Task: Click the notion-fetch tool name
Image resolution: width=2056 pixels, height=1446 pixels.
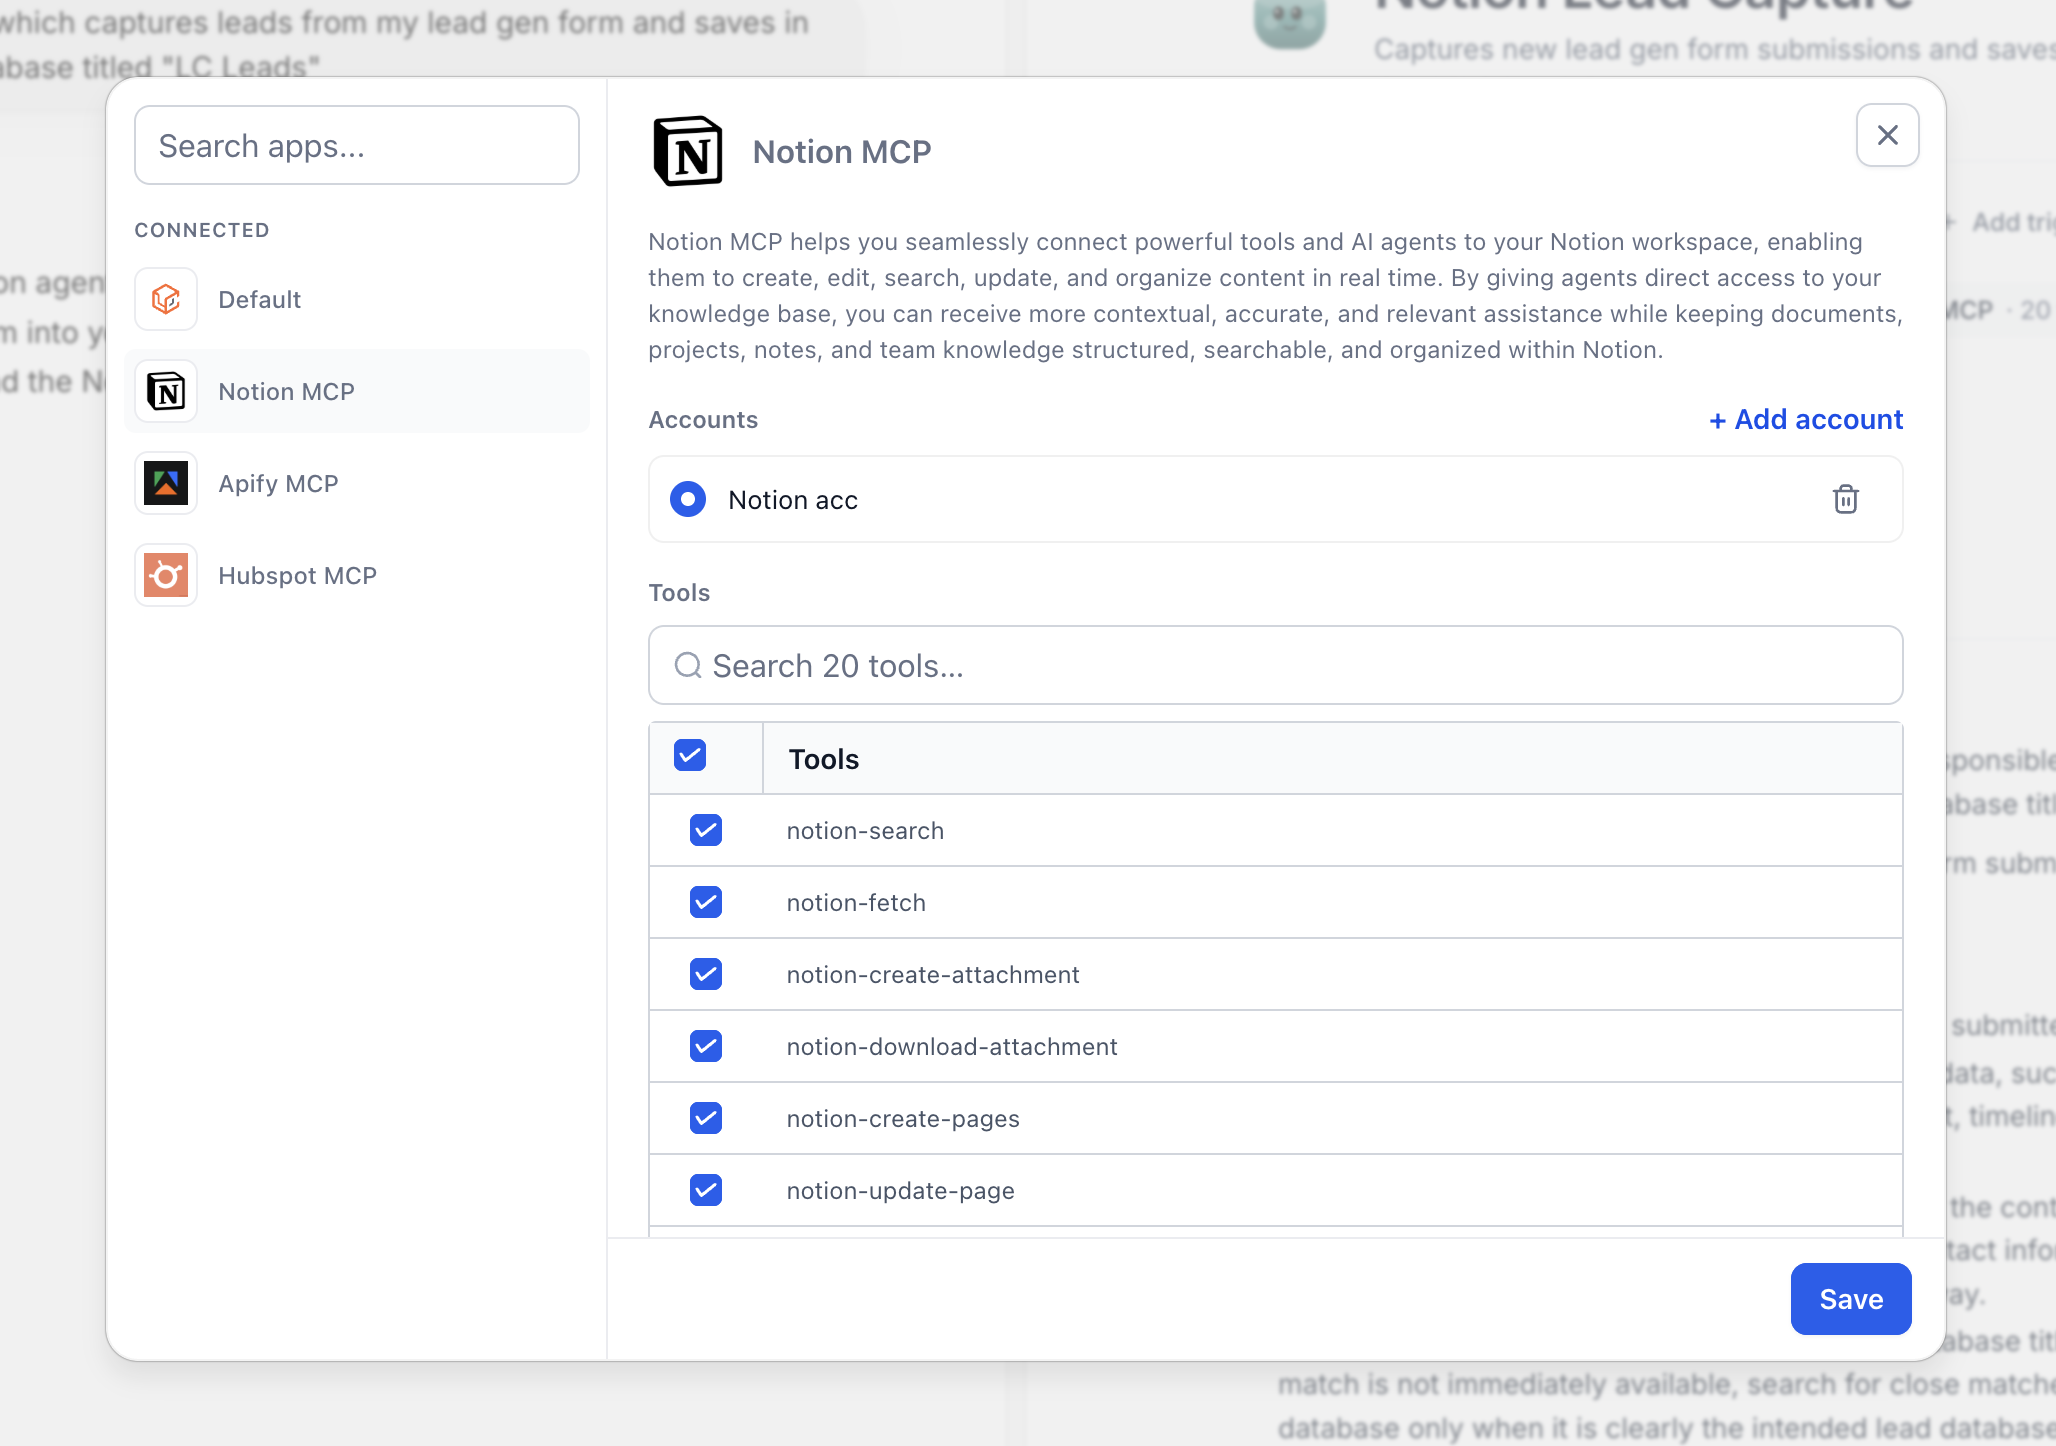Action: [x=856, y=903]
